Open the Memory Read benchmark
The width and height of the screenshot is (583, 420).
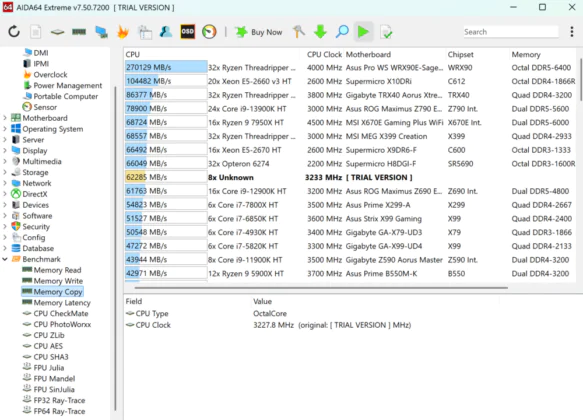click(52, 270)
